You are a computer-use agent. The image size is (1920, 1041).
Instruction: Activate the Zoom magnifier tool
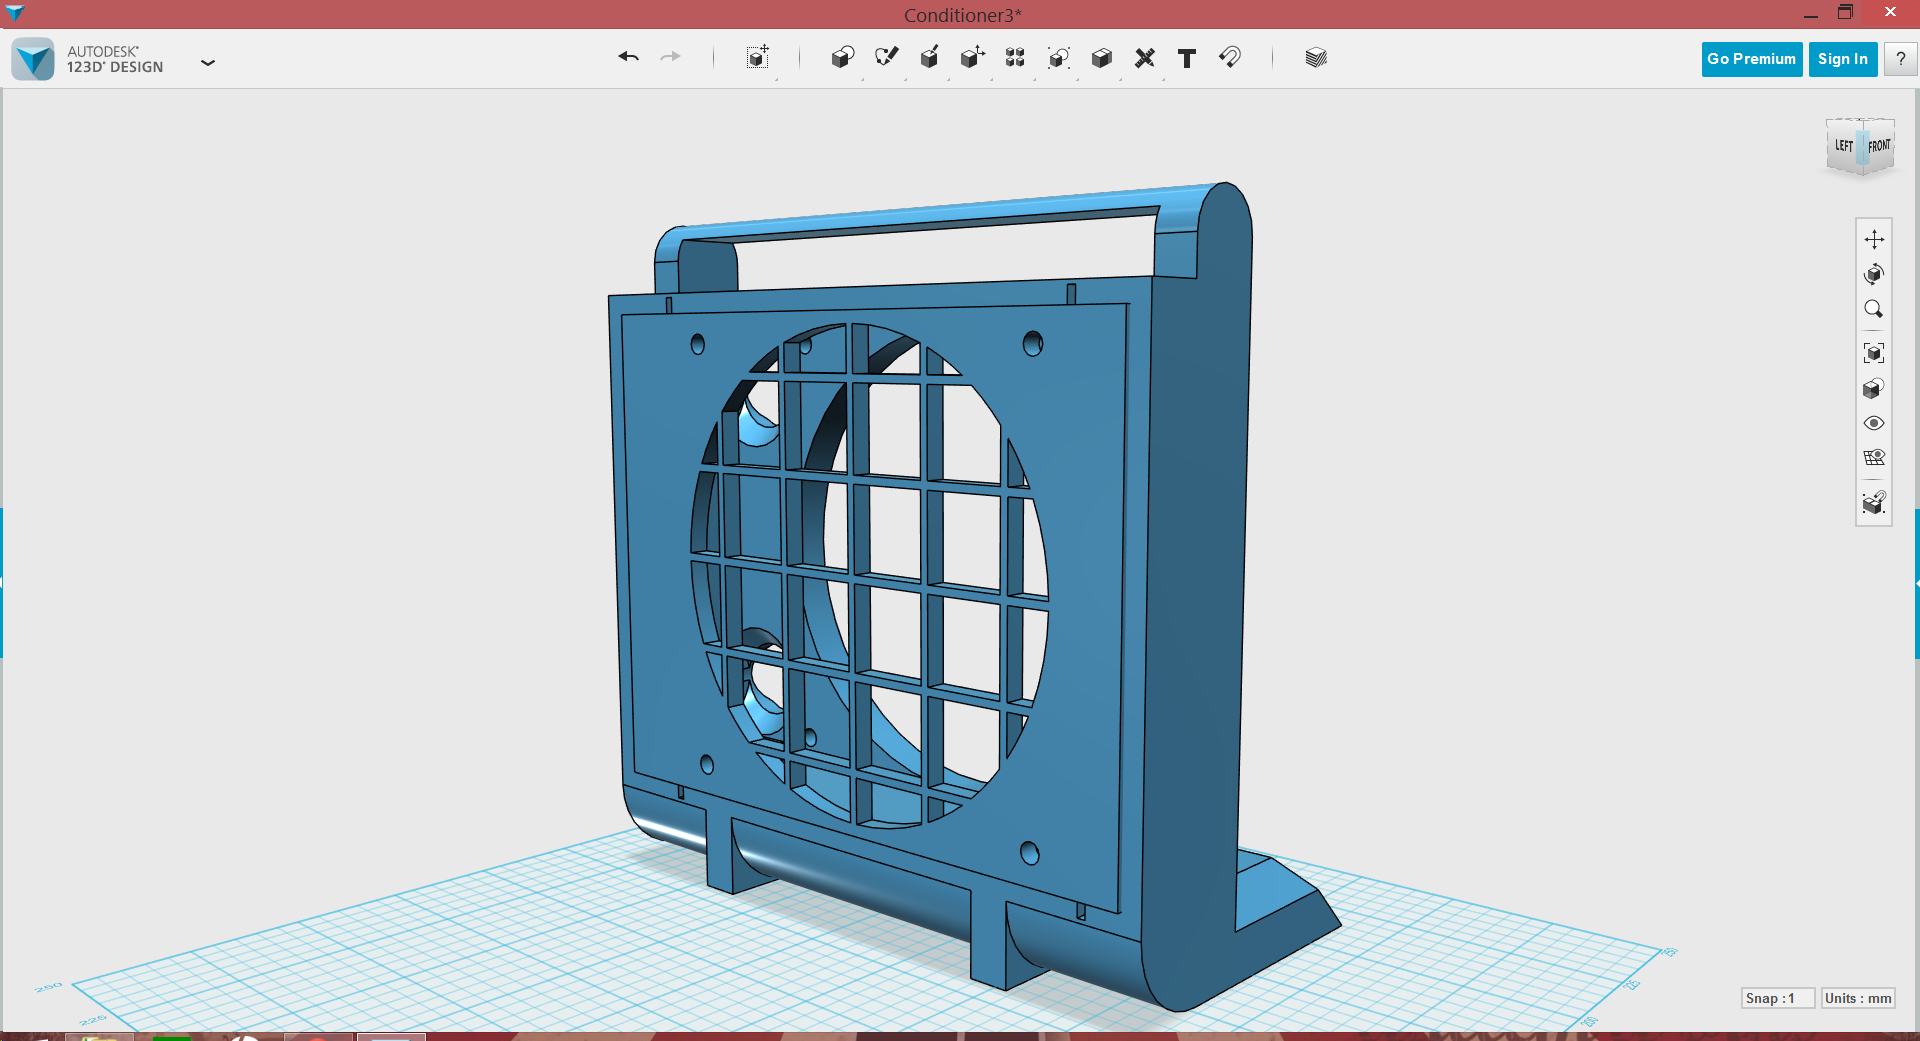coord(1874,309)
